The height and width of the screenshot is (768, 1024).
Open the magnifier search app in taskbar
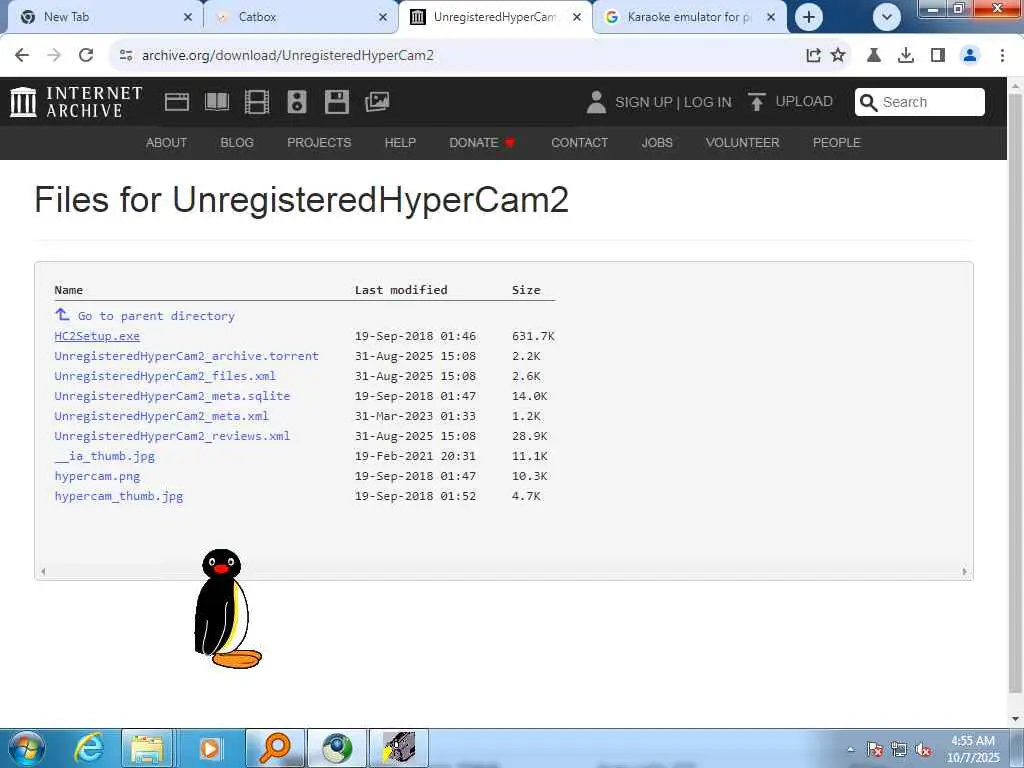[x=274, y=748]
